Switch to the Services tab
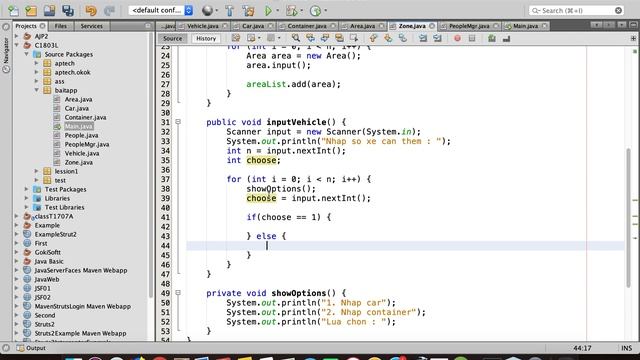Viewport: 640px width, 360px height. click(x=91, y=26)
